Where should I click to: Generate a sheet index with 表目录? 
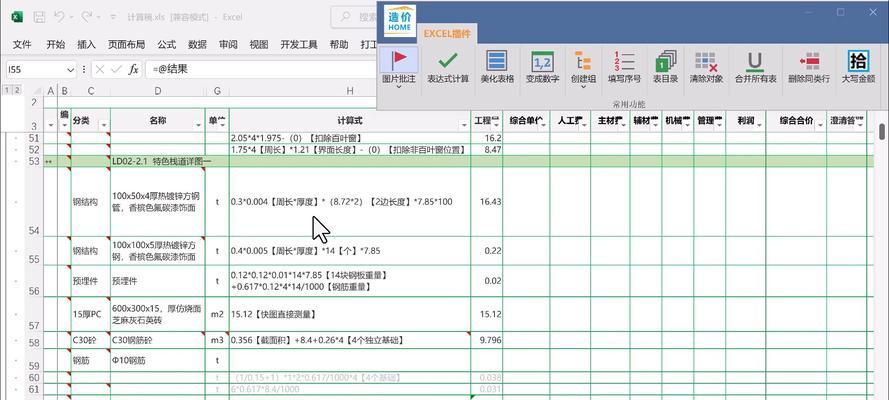pyautogui.click(x=666, y=67)
